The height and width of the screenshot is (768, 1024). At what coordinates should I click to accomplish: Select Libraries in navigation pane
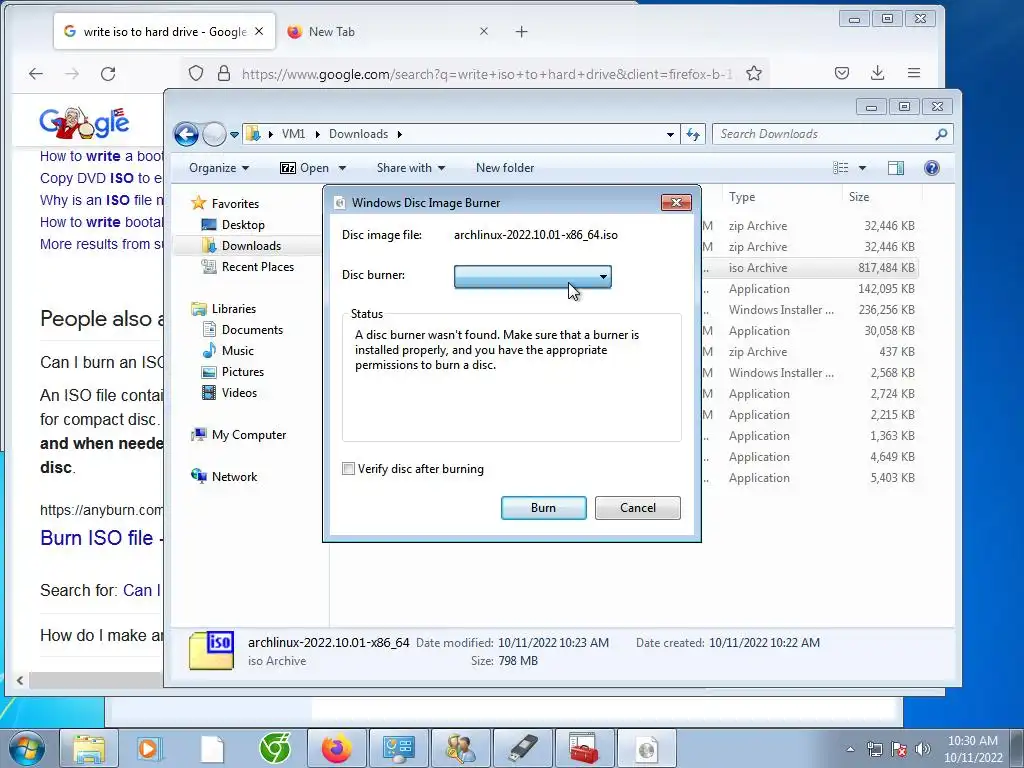[x=234, y=308]
